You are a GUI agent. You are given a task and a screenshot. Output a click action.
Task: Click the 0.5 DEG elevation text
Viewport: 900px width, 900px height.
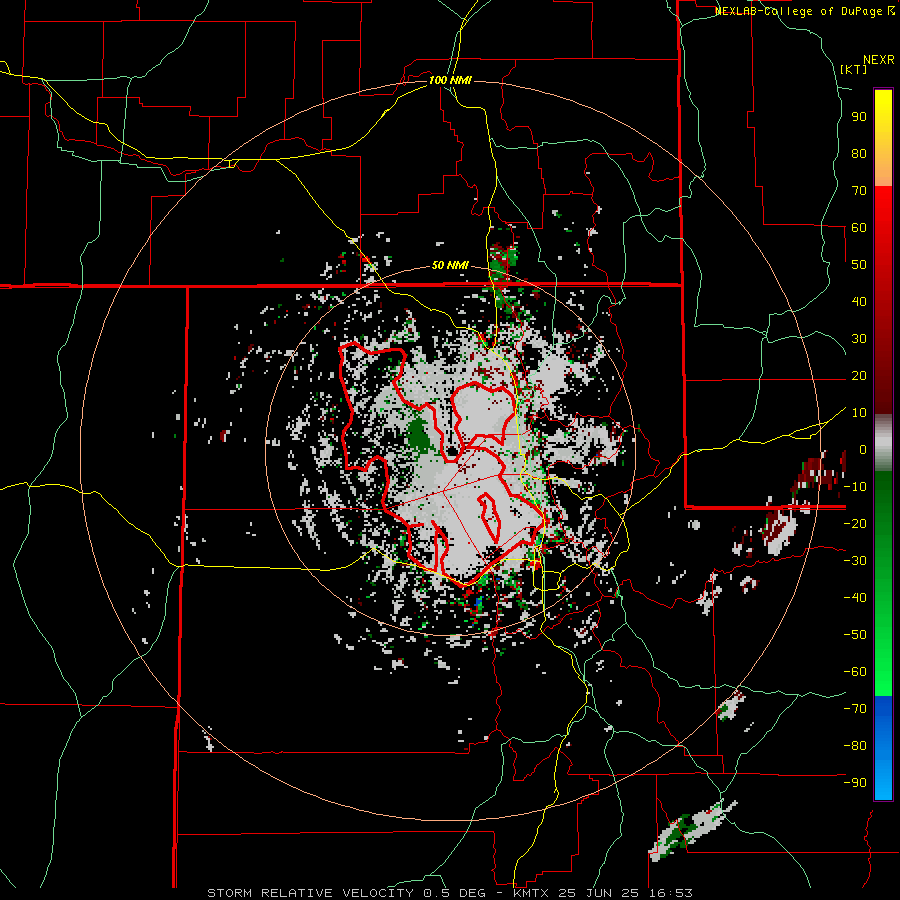[x=454, y=893]
